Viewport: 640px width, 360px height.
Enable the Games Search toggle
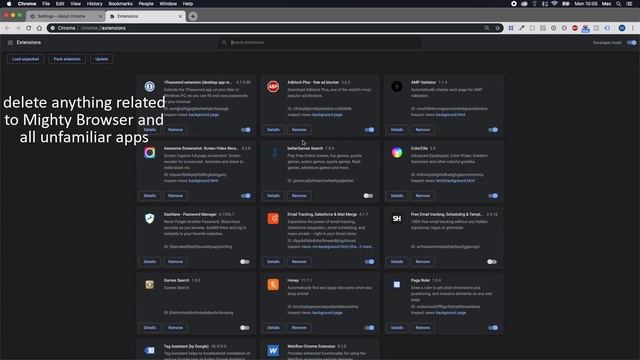(x=244, y=328)
